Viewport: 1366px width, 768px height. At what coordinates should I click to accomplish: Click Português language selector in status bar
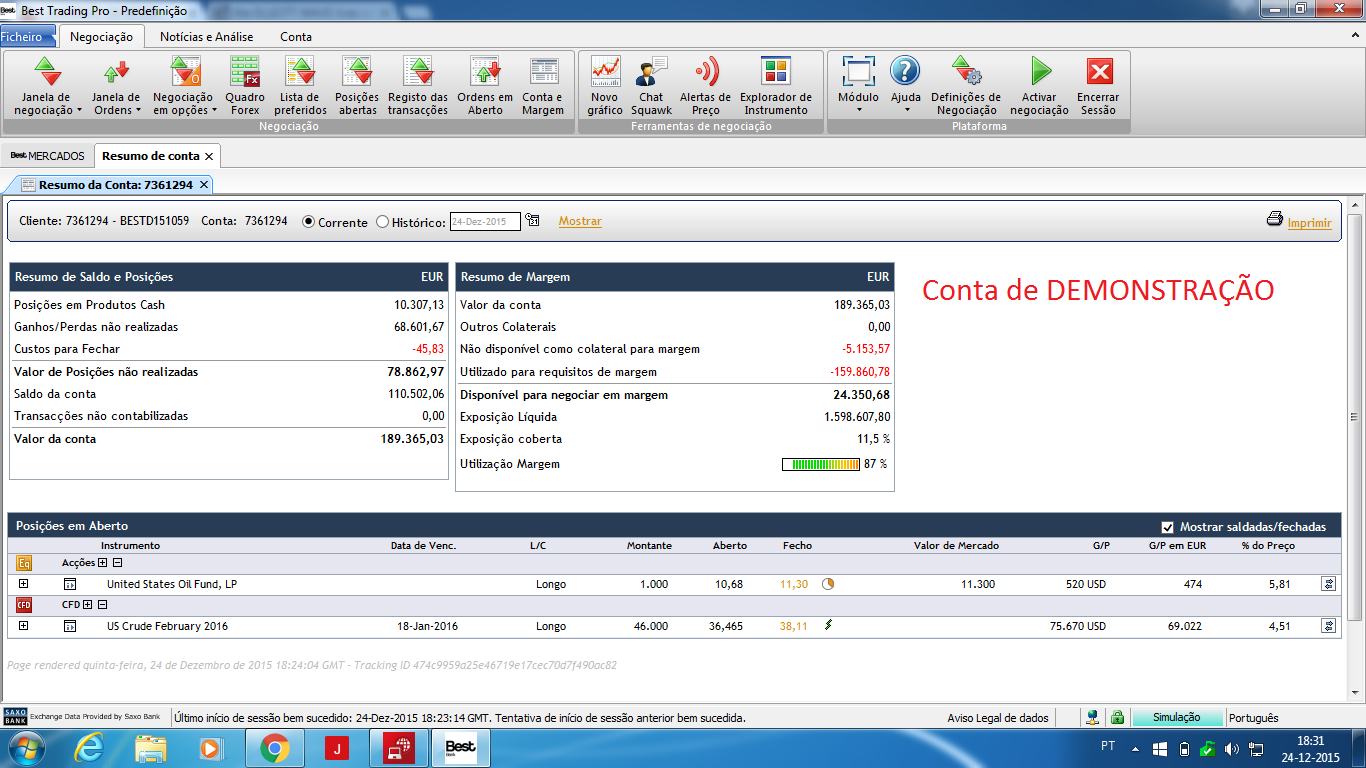pos(1253,718)
